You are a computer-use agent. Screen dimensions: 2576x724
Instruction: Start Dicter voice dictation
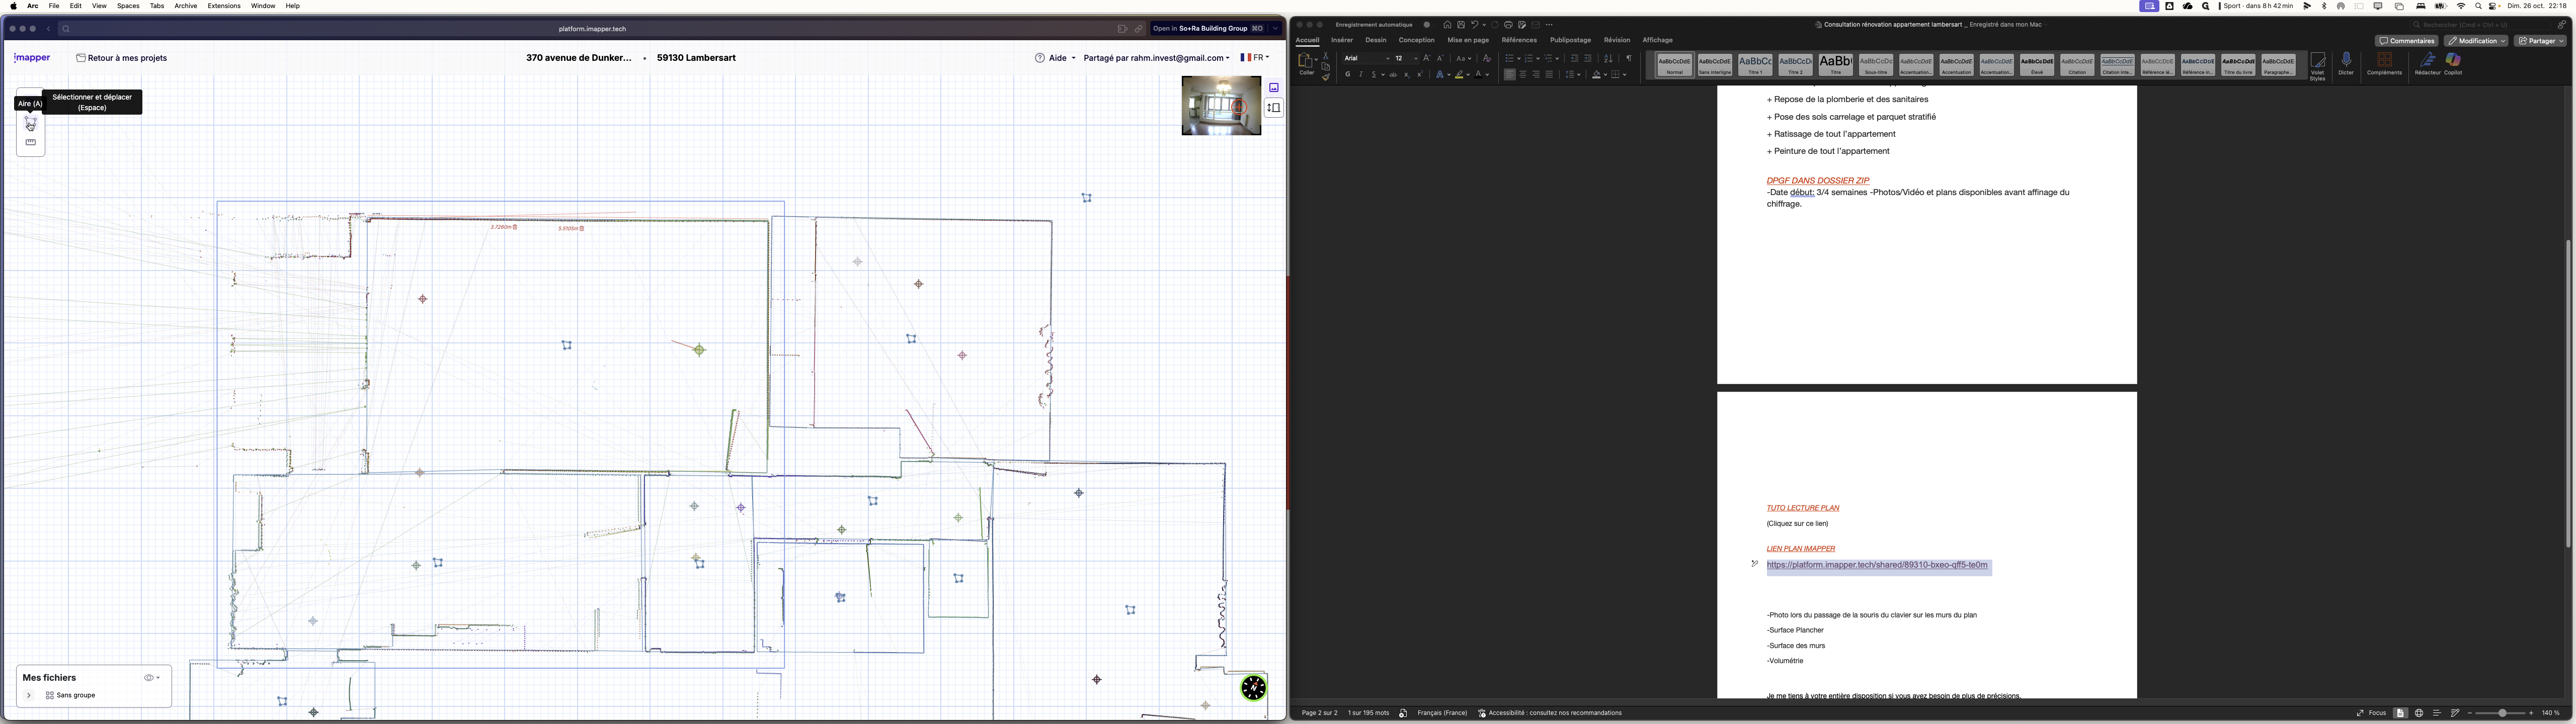click(2346, 63)
